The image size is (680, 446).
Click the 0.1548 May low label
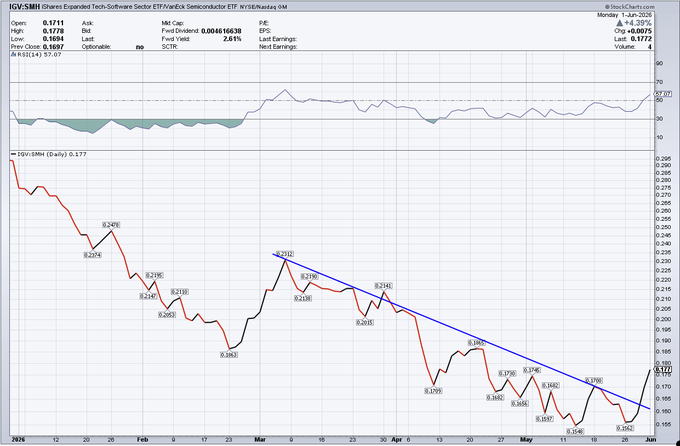pyautogui.click(x=575, y=431)
